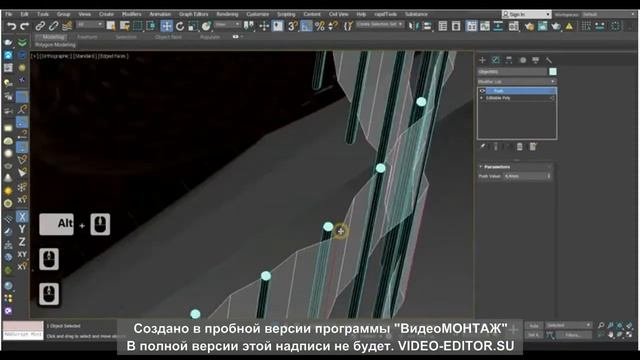The image size is (640, 360).
Task: Open the Graph Editors menu
Action: click(x=193, y=14)
